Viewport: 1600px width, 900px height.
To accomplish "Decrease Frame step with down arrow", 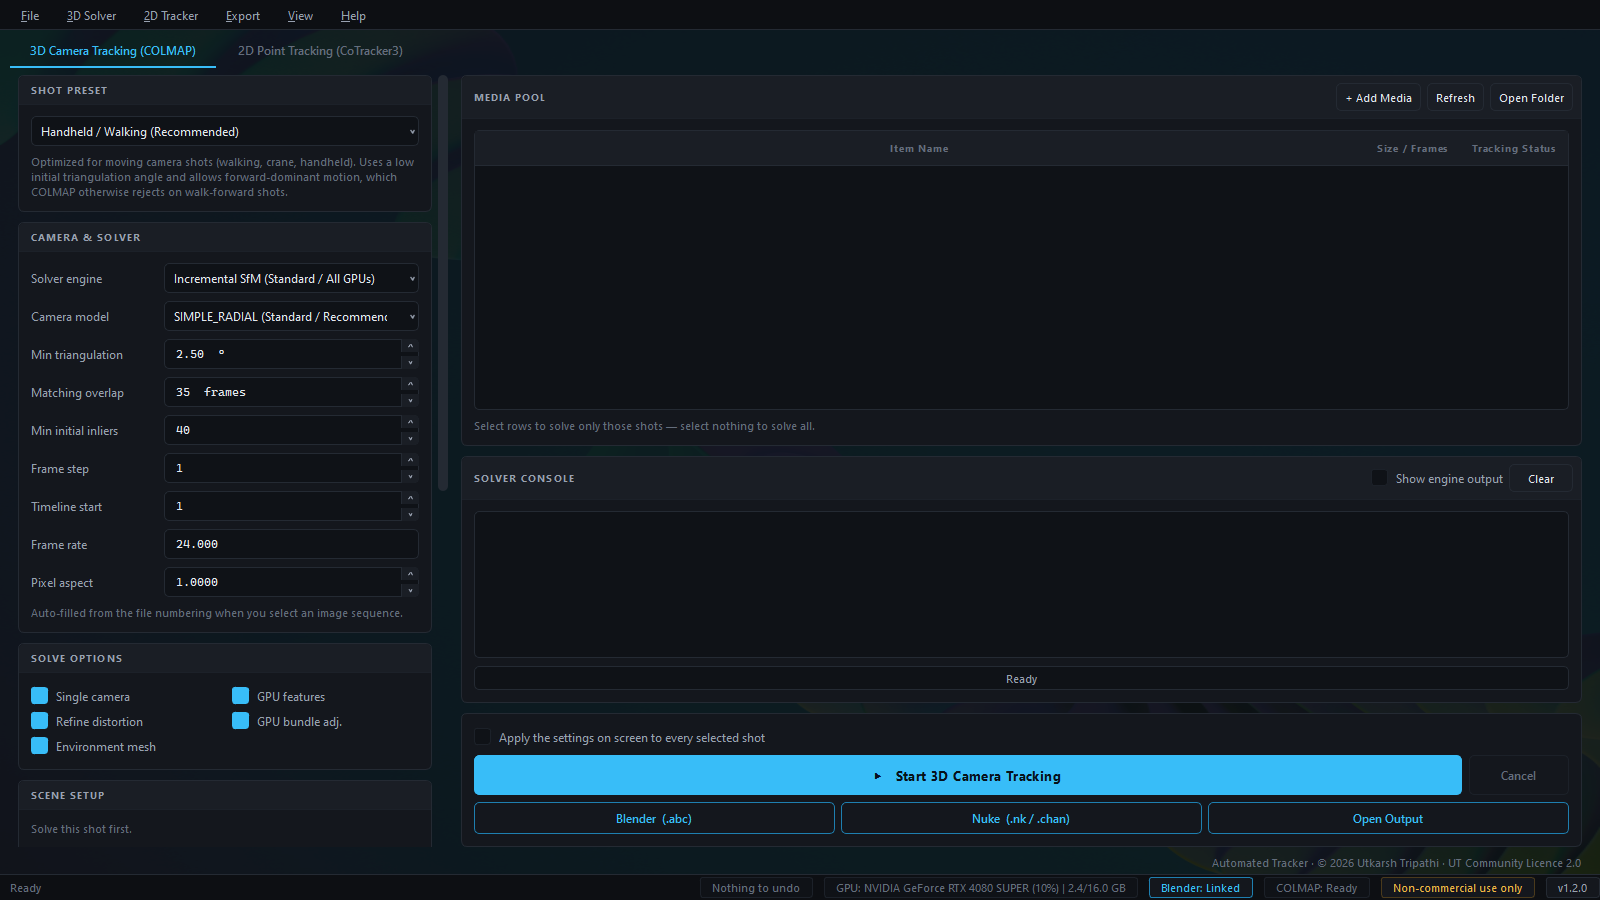I will point(410,476).
